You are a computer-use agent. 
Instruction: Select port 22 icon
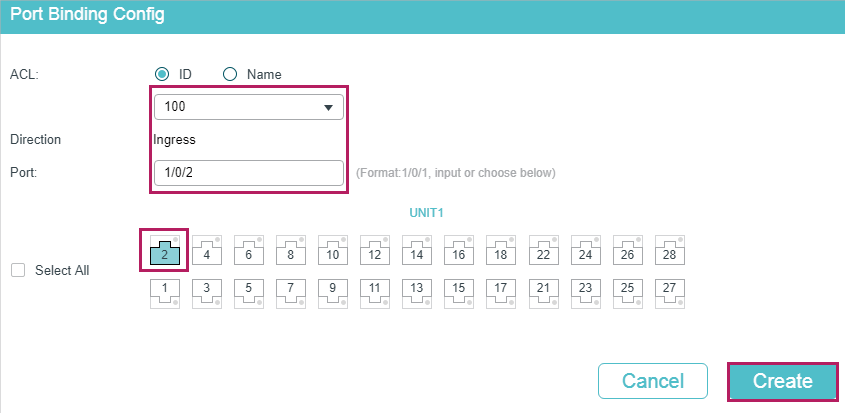[x=543, y=251]
